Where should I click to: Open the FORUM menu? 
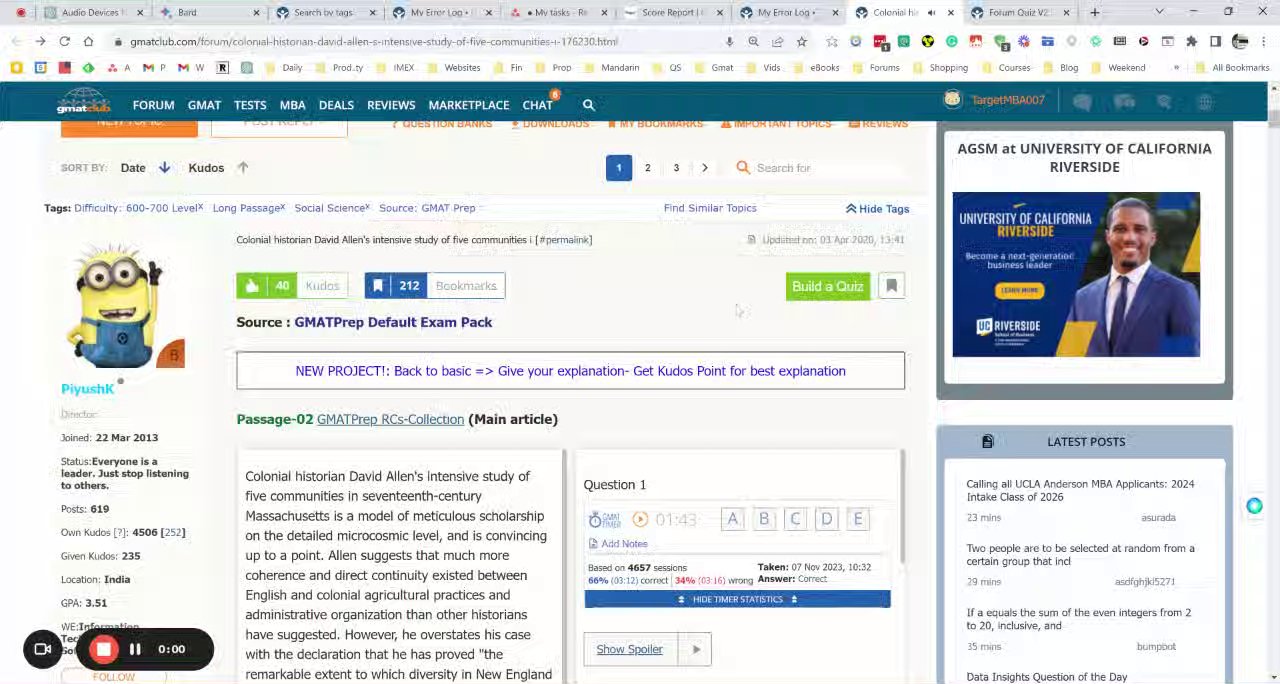[153, 105]
